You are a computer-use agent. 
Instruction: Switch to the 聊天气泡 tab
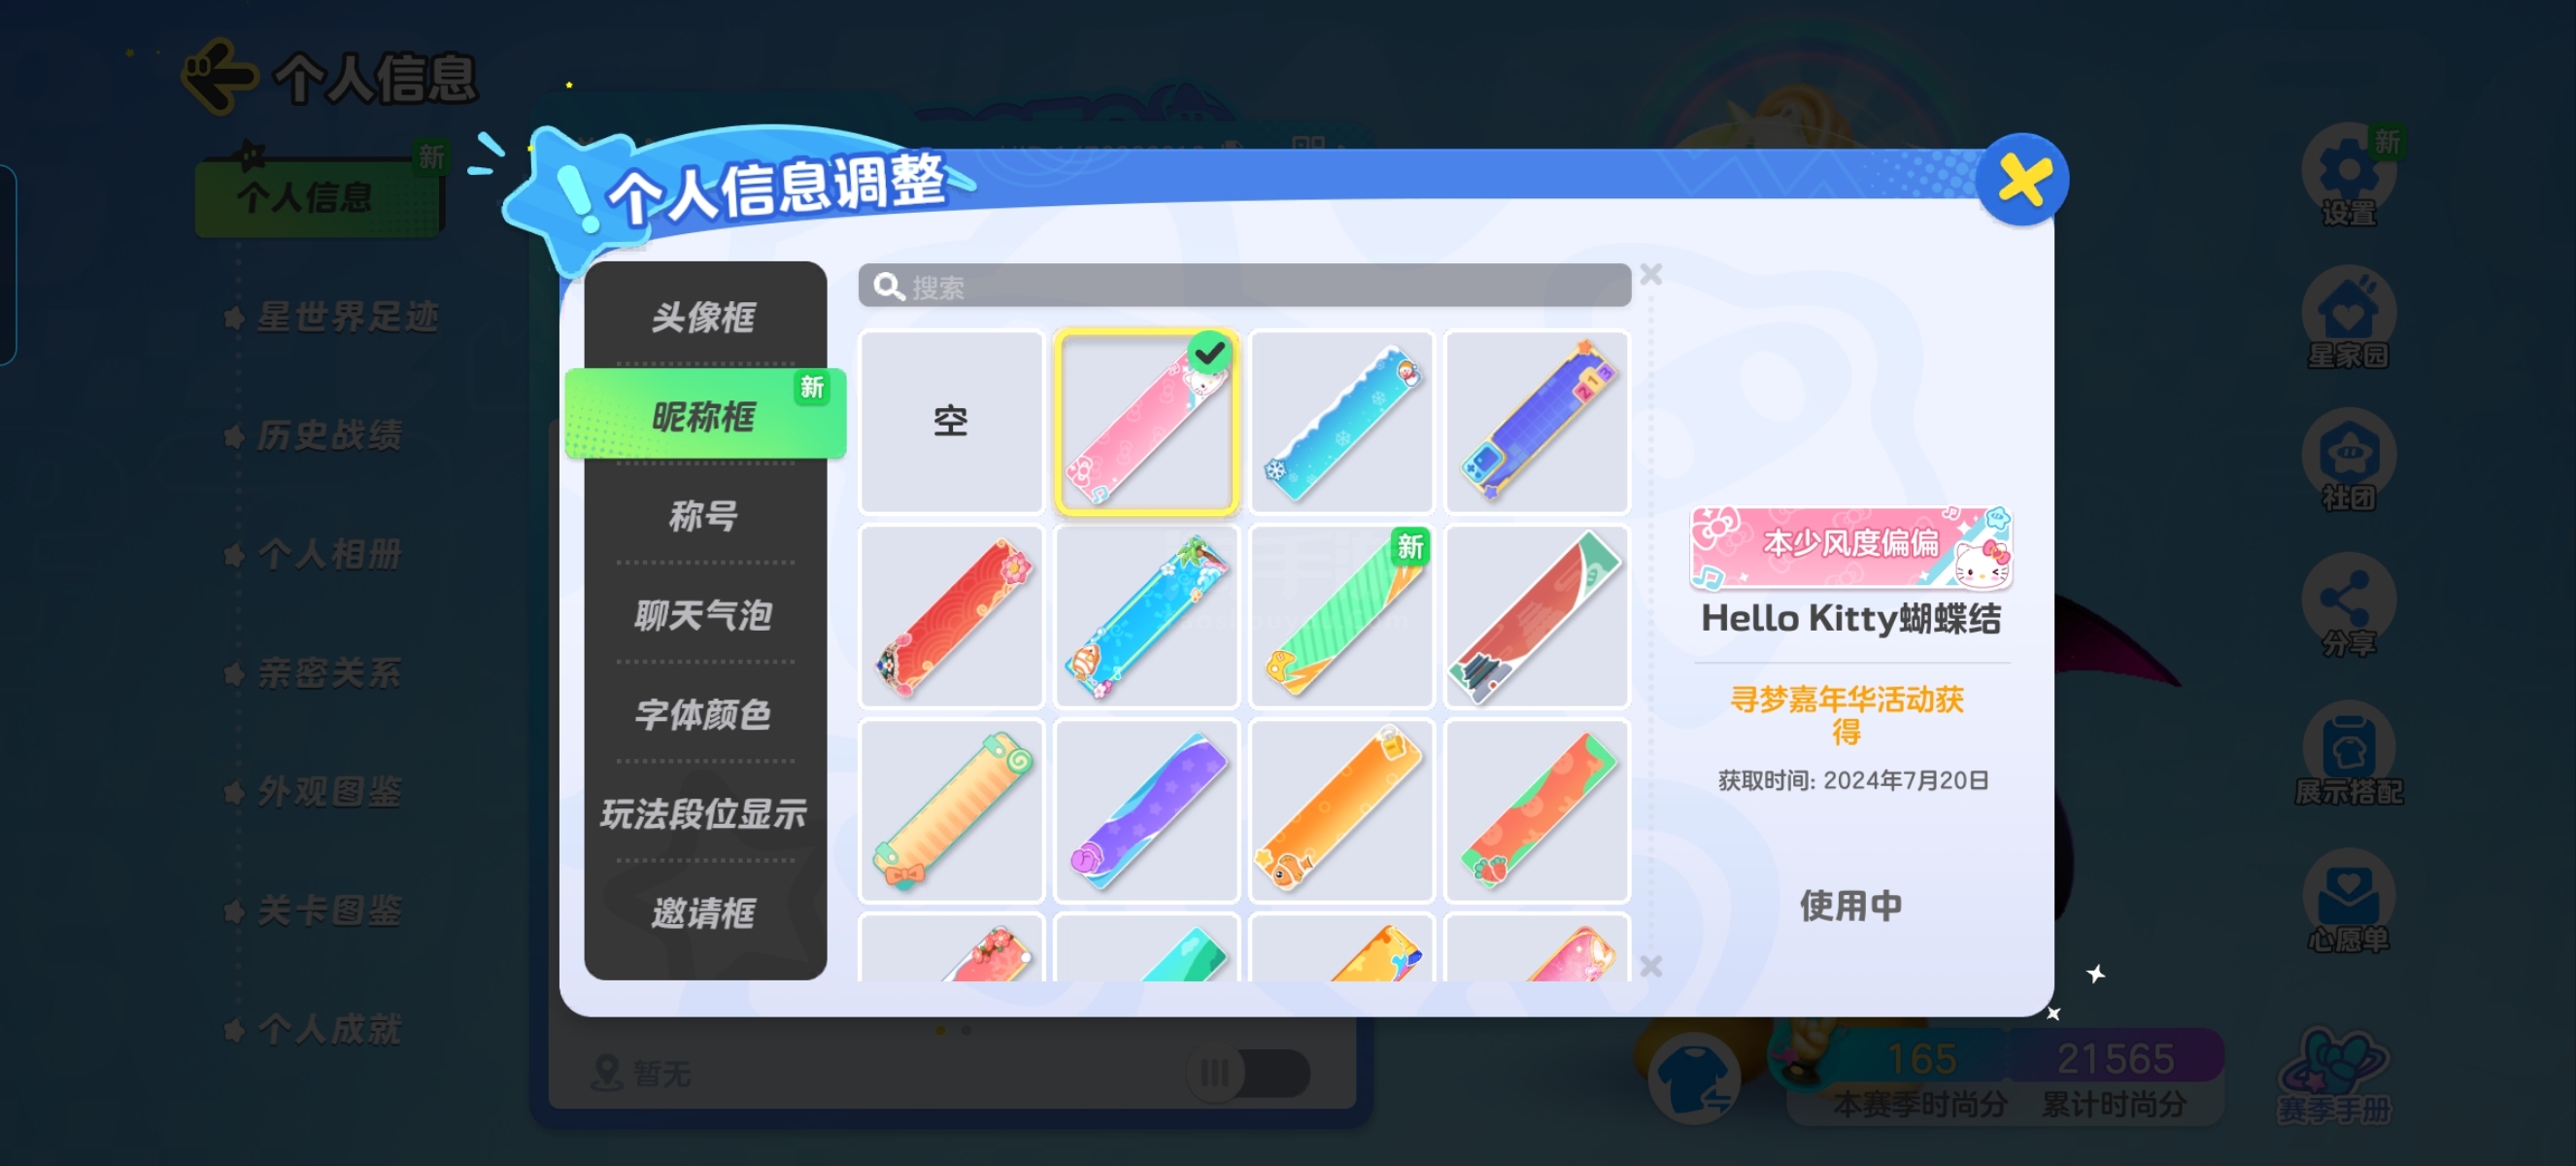[705, 615]
